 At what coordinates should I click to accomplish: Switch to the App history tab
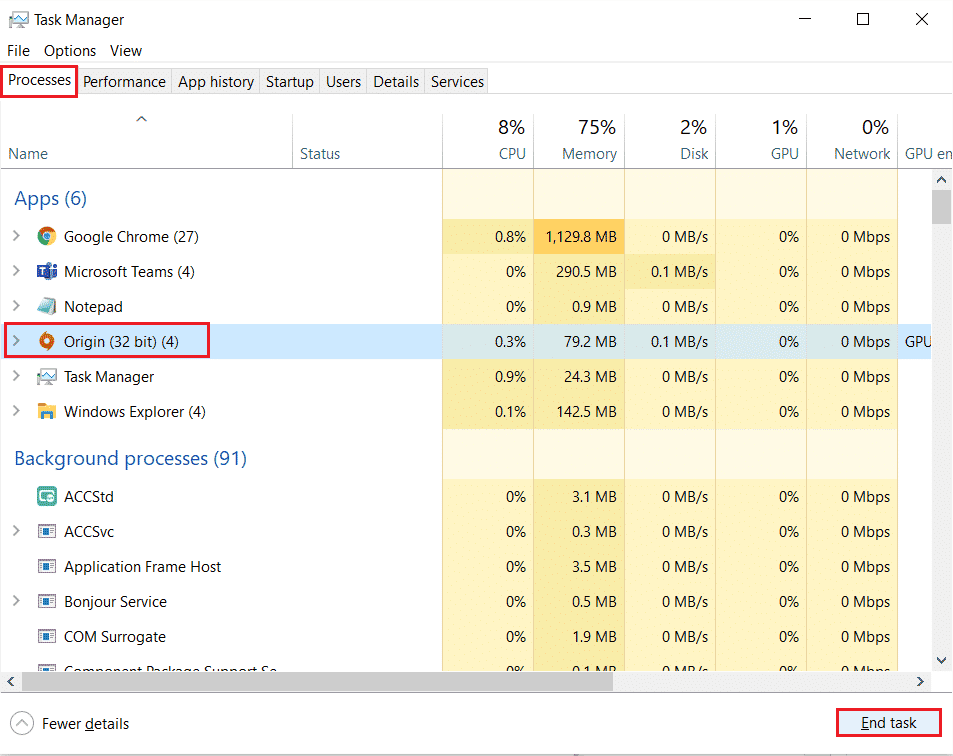(x=216, y=81)
